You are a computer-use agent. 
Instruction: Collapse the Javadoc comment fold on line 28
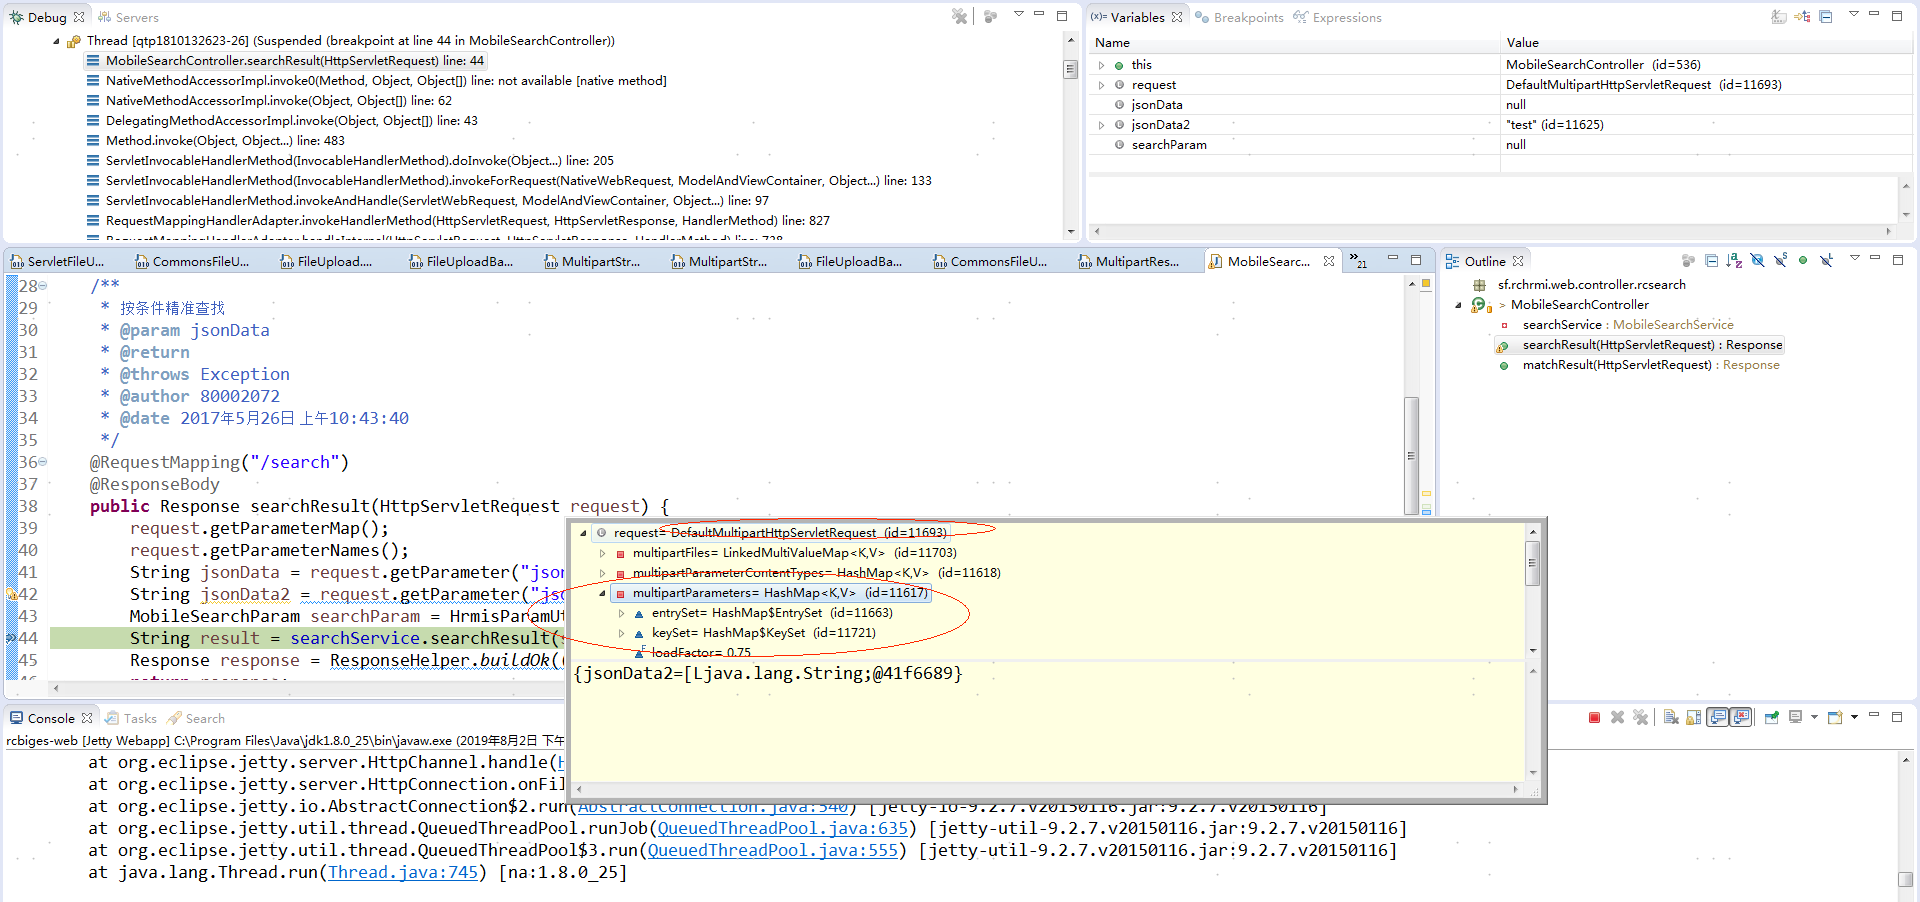42,286
